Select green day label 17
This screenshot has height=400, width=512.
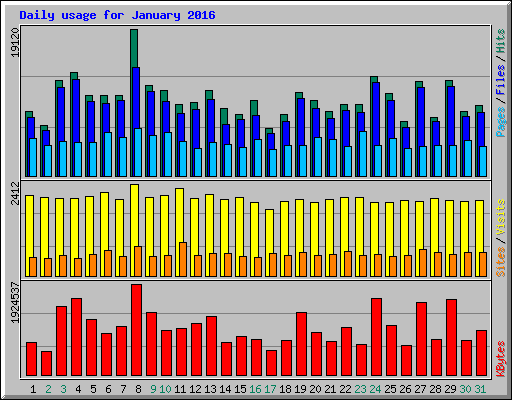pyautogui.click(x=270, y=389)
